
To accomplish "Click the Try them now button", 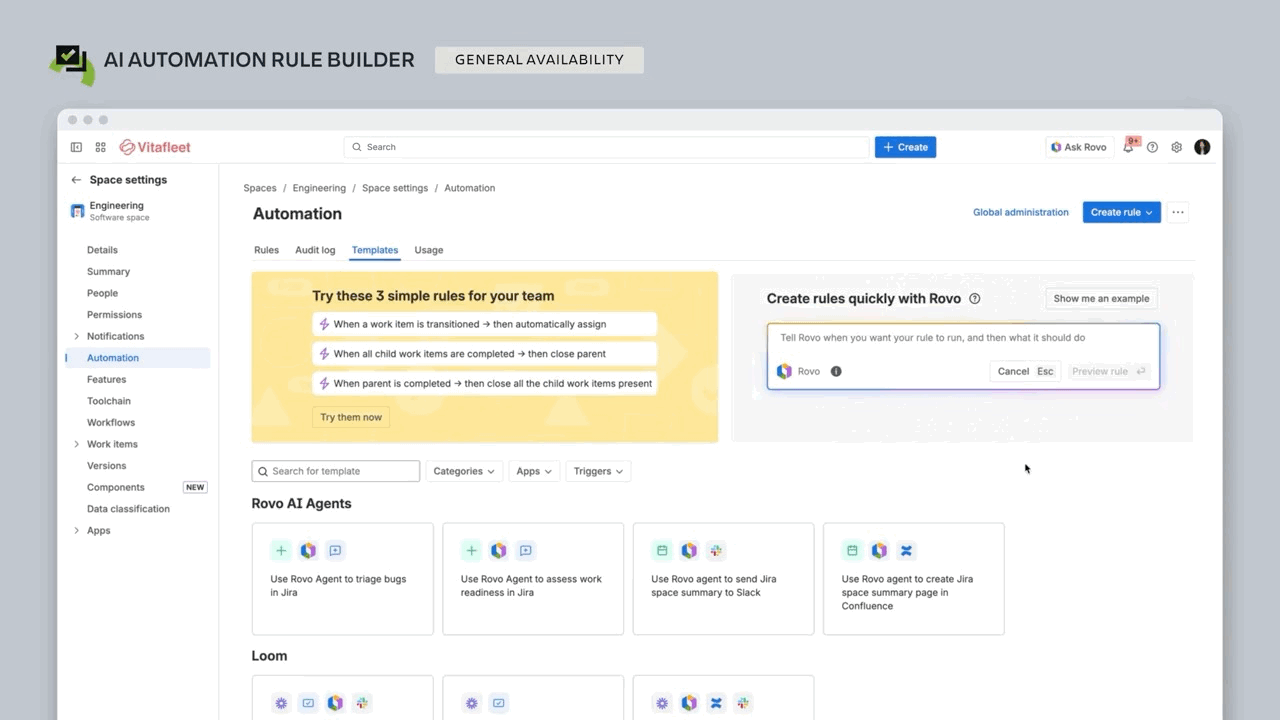I will click(x=351, y=417).
